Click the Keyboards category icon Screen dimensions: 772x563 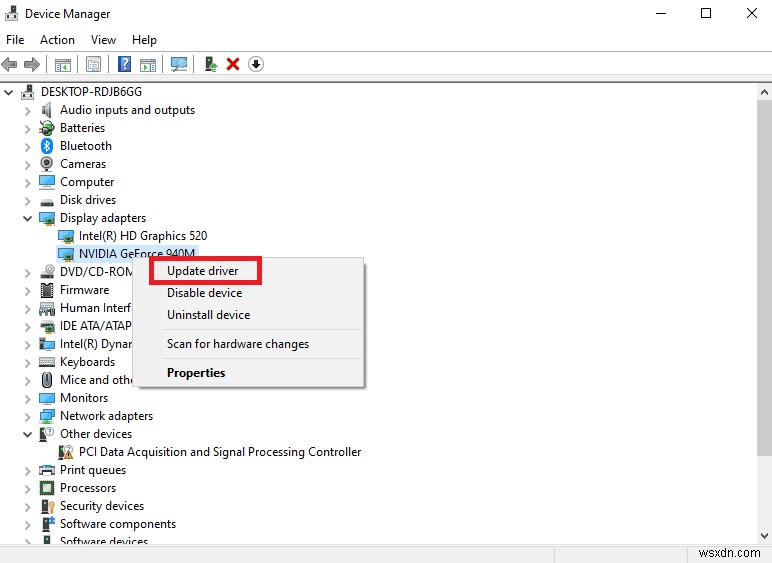47,362
